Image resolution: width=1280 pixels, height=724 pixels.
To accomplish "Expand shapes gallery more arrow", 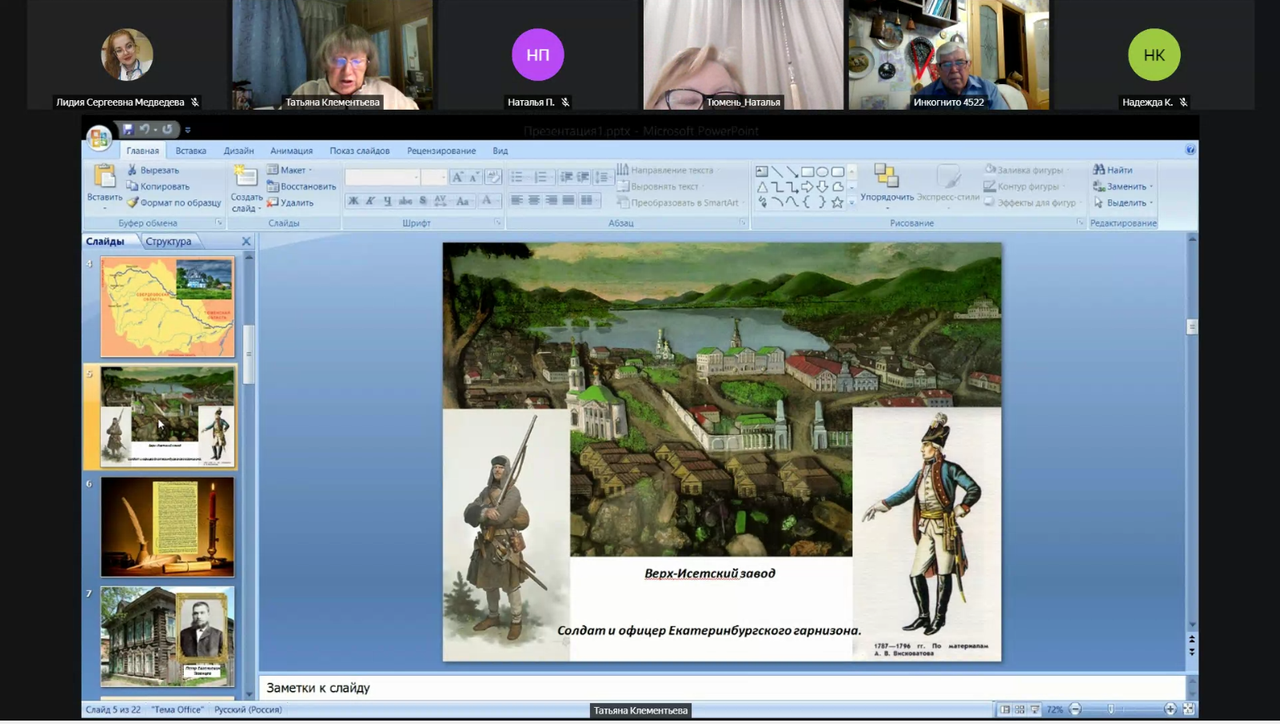I will (852, 202).
